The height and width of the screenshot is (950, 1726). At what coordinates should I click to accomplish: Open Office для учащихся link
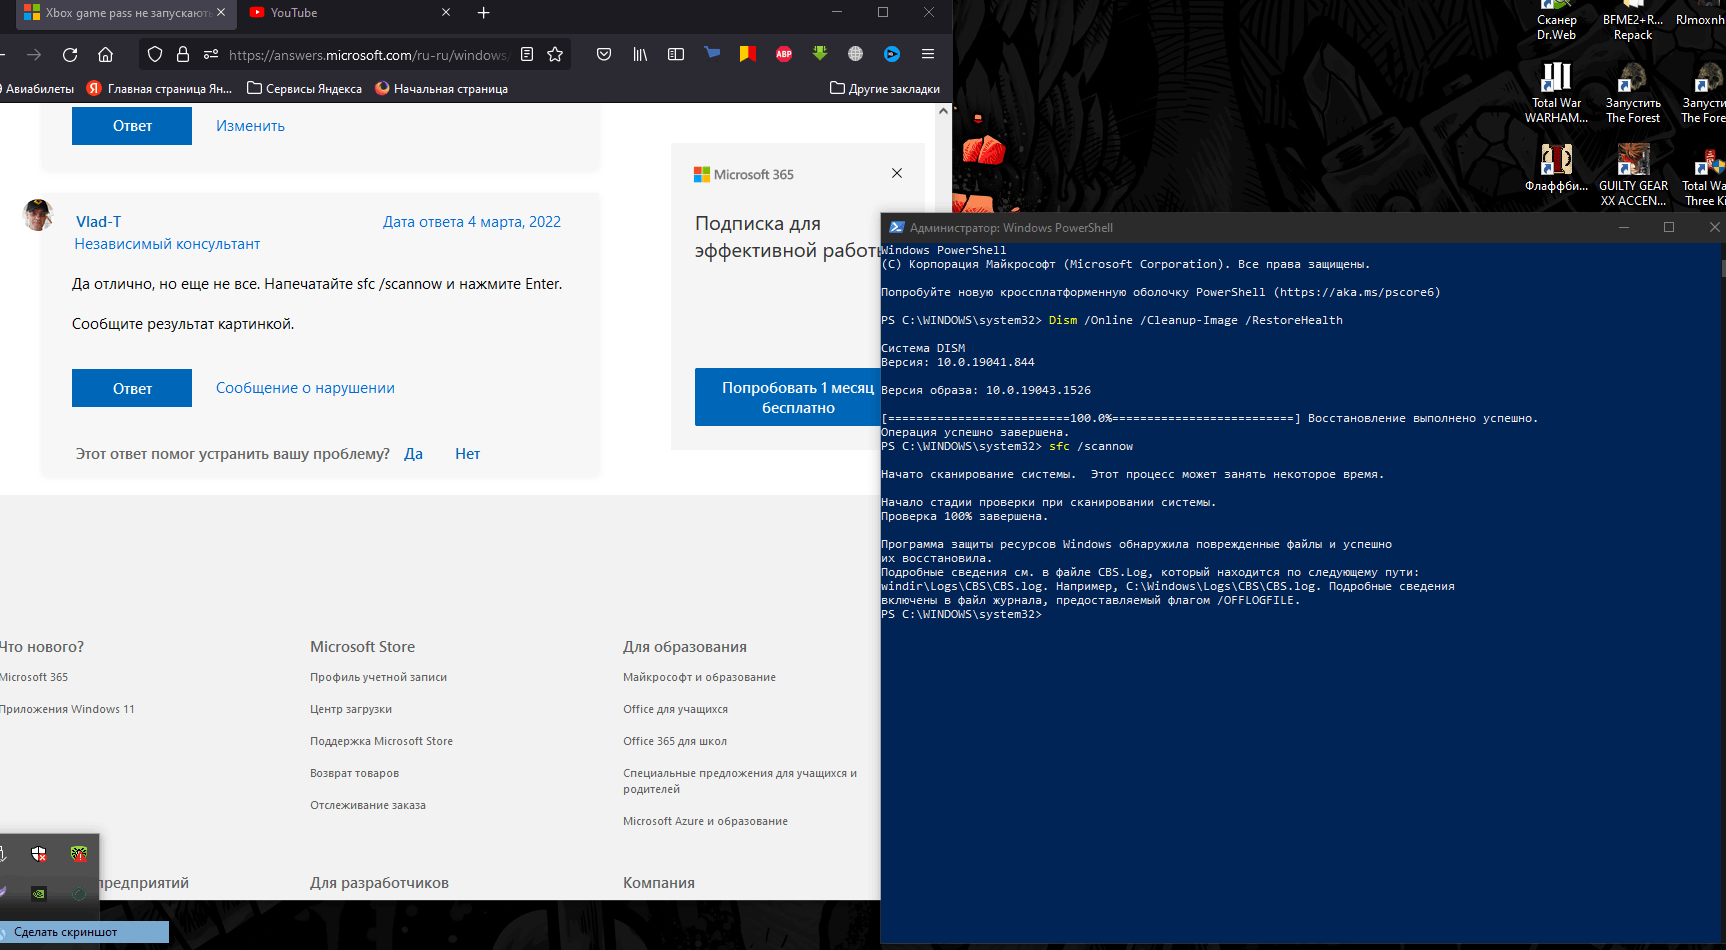(x=675, y=709)
